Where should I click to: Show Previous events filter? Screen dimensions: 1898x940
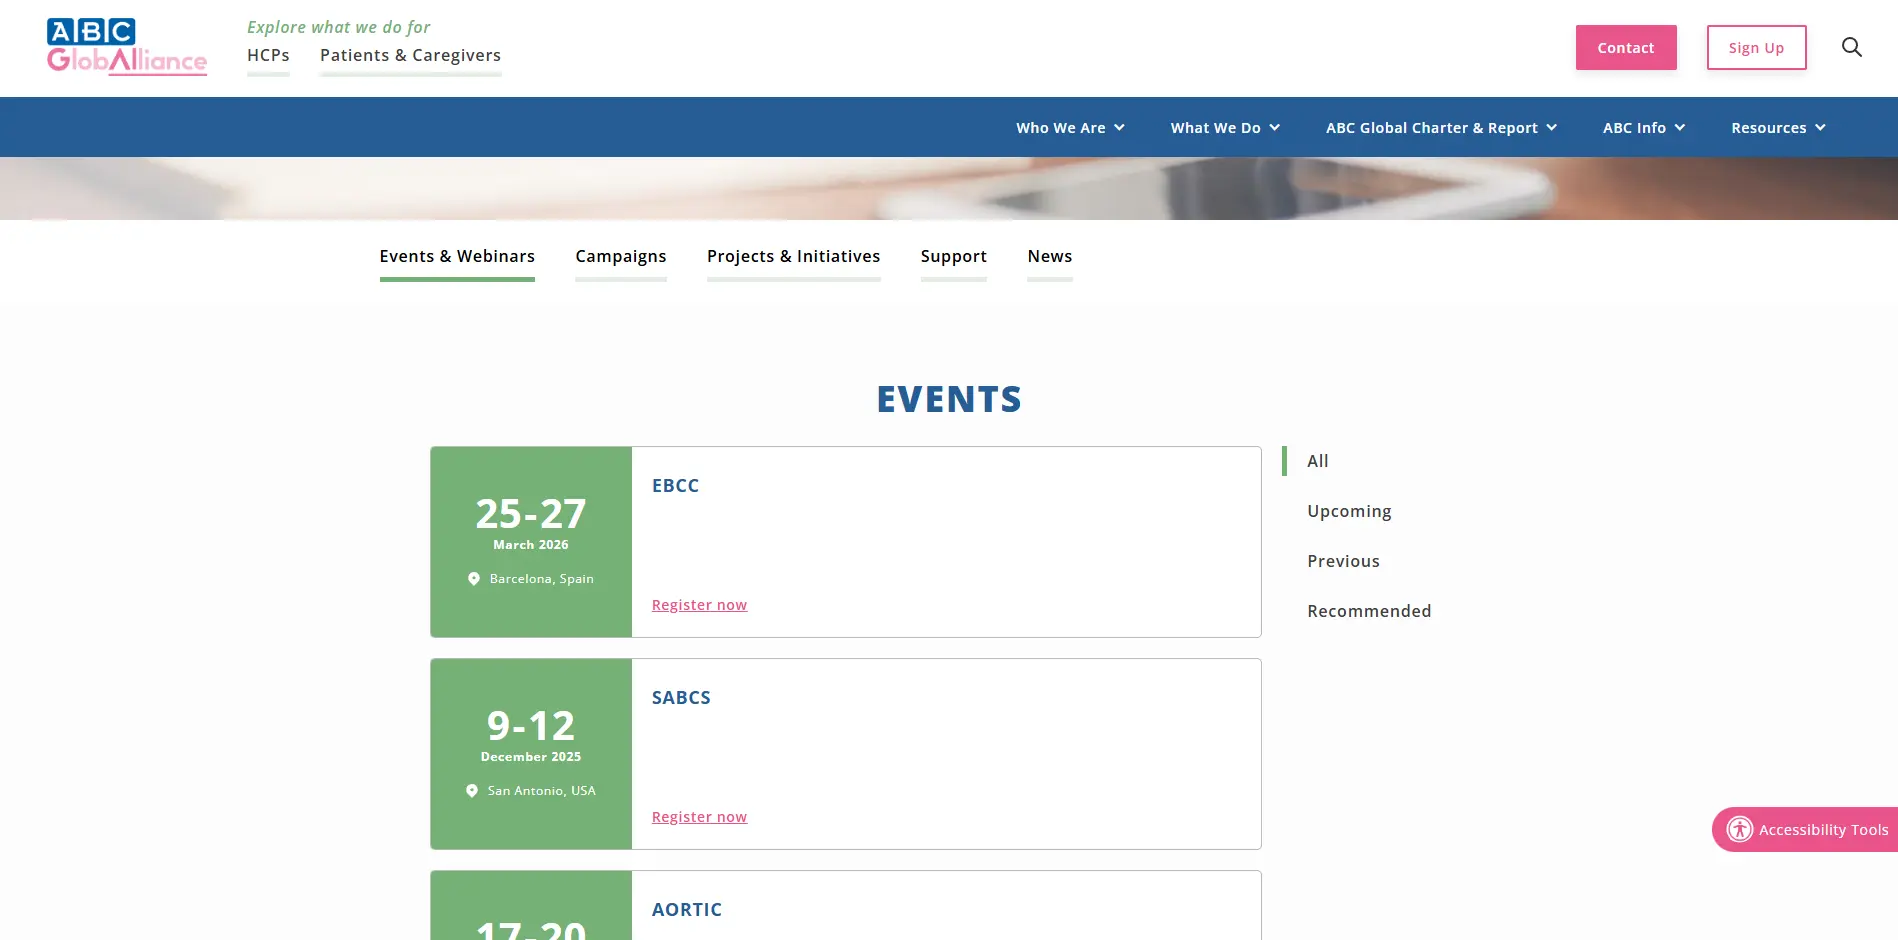[1343, 561]
